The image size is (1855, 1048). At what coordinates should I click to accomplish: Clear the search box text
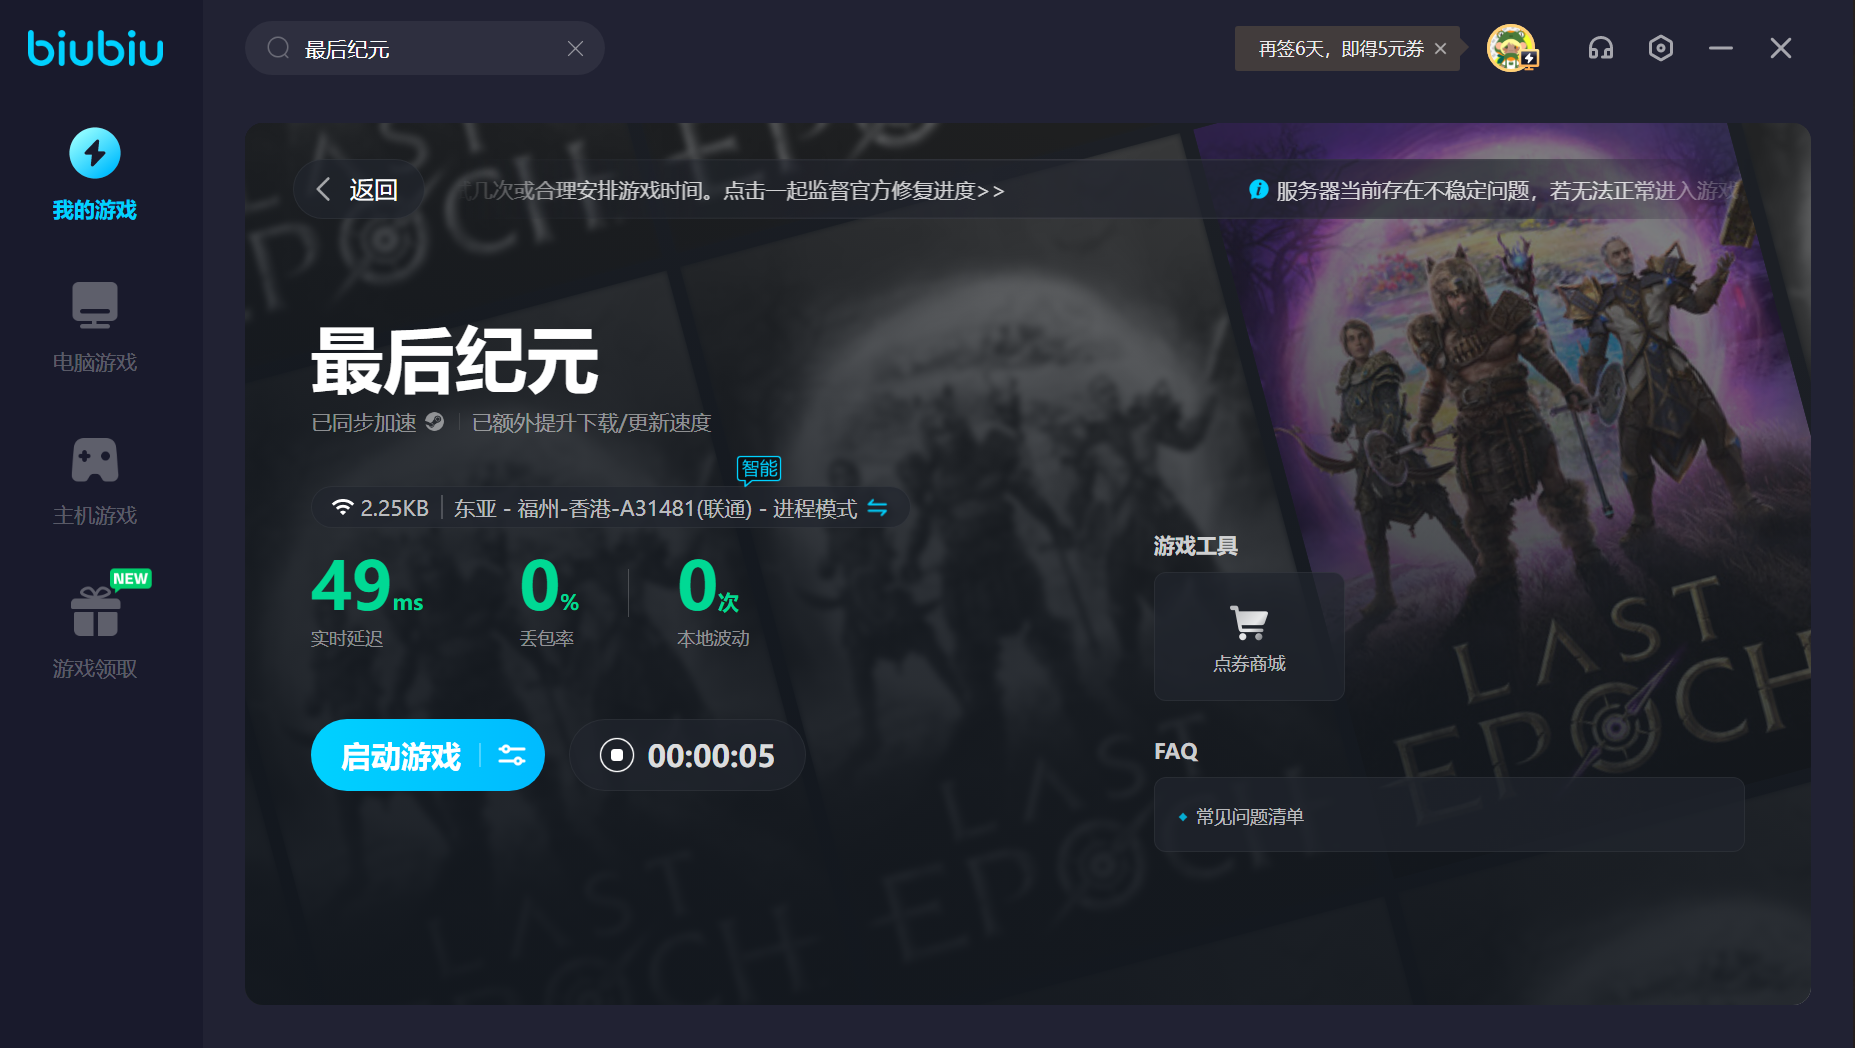coord(575,49)
